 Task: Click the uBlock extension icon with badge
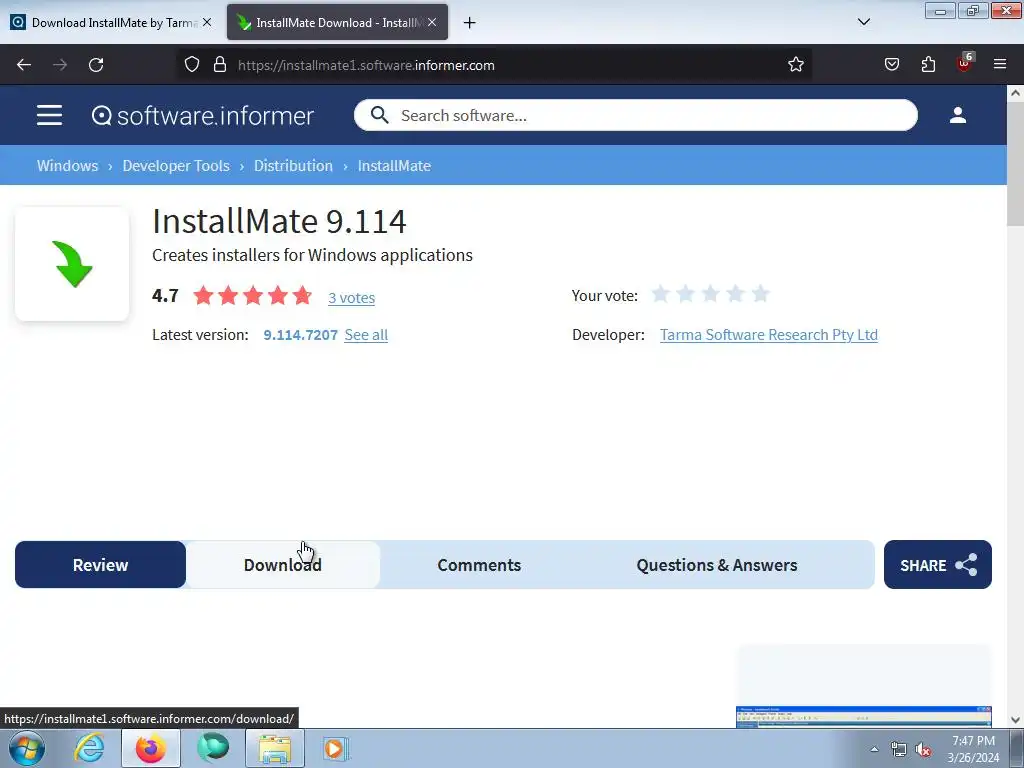[965, 63]
